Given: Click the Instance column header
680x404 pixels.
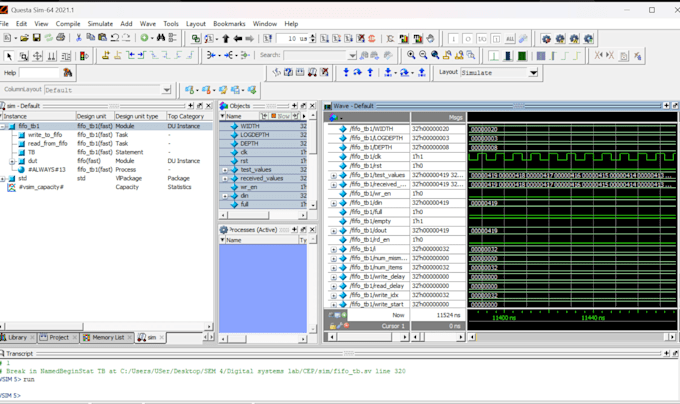Looking at the screenshot, I should point(39,116).
